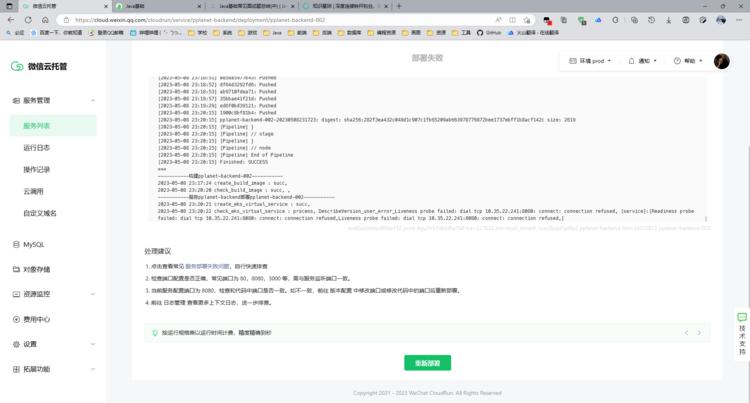Open the Java bookmark folder
Viewport: 750px width, 403px height.
pos(272,33)
